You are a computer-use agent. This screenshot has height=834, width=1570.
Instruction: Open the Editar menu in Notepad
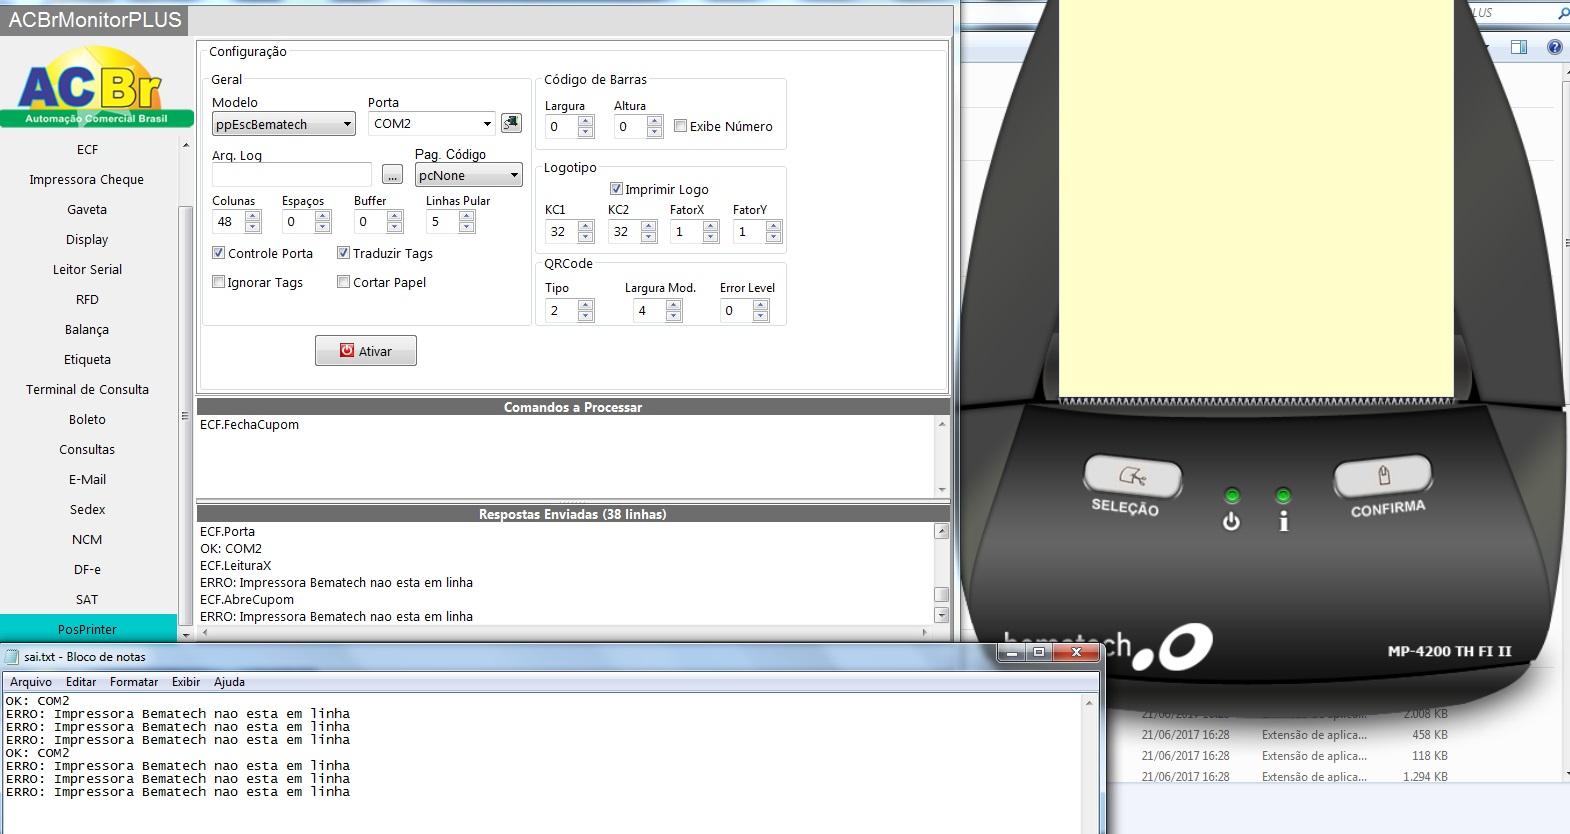[81, 682]
